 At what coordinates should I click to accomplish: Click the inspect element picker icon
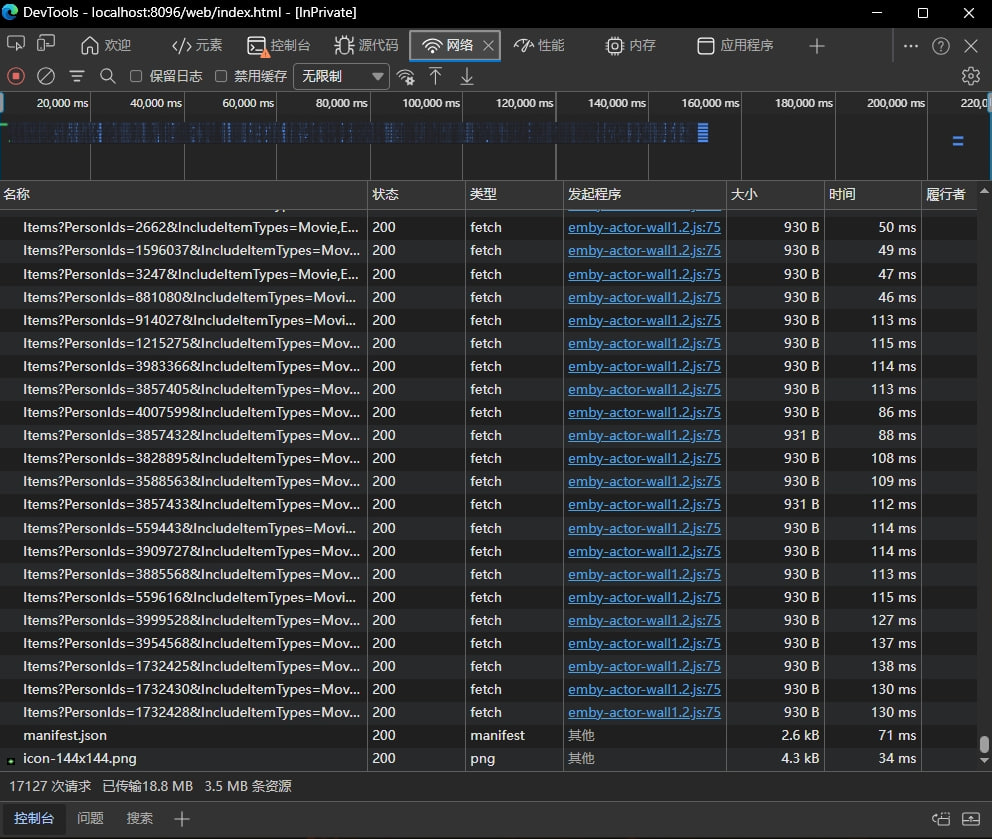click(16, 44)
